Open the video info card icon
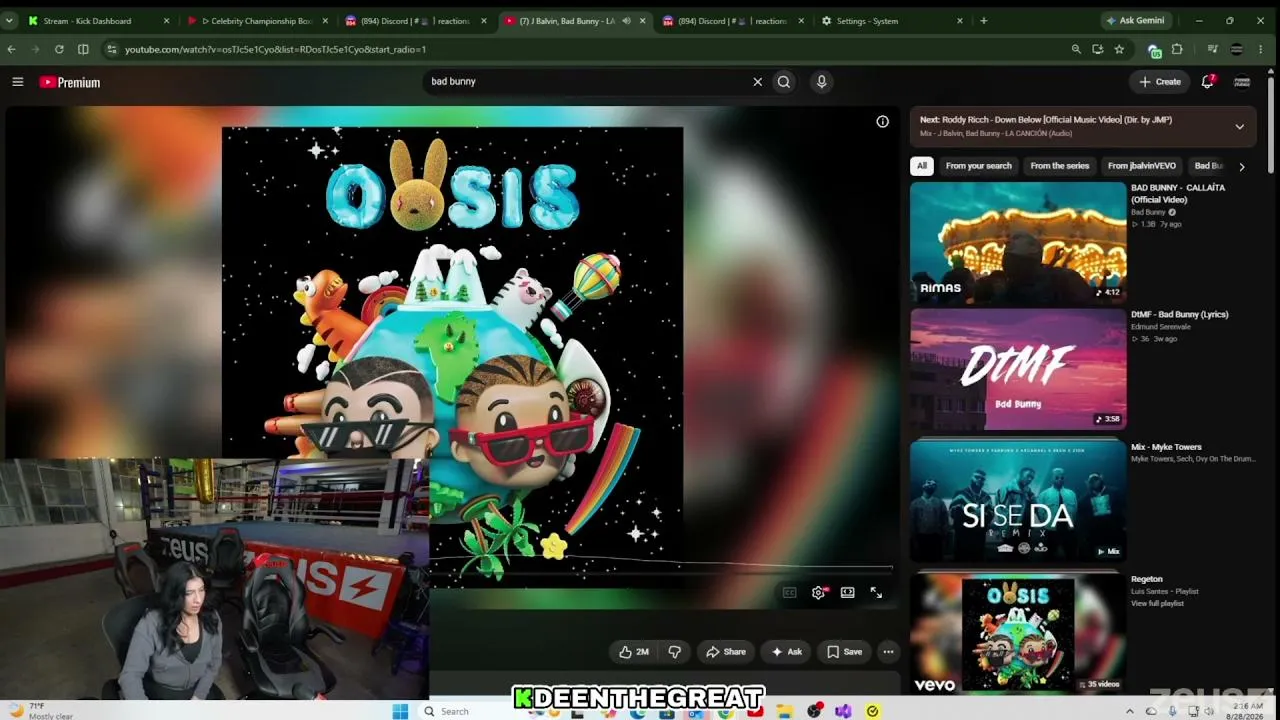Viewport: 1280px width, 720px height. 882,121
